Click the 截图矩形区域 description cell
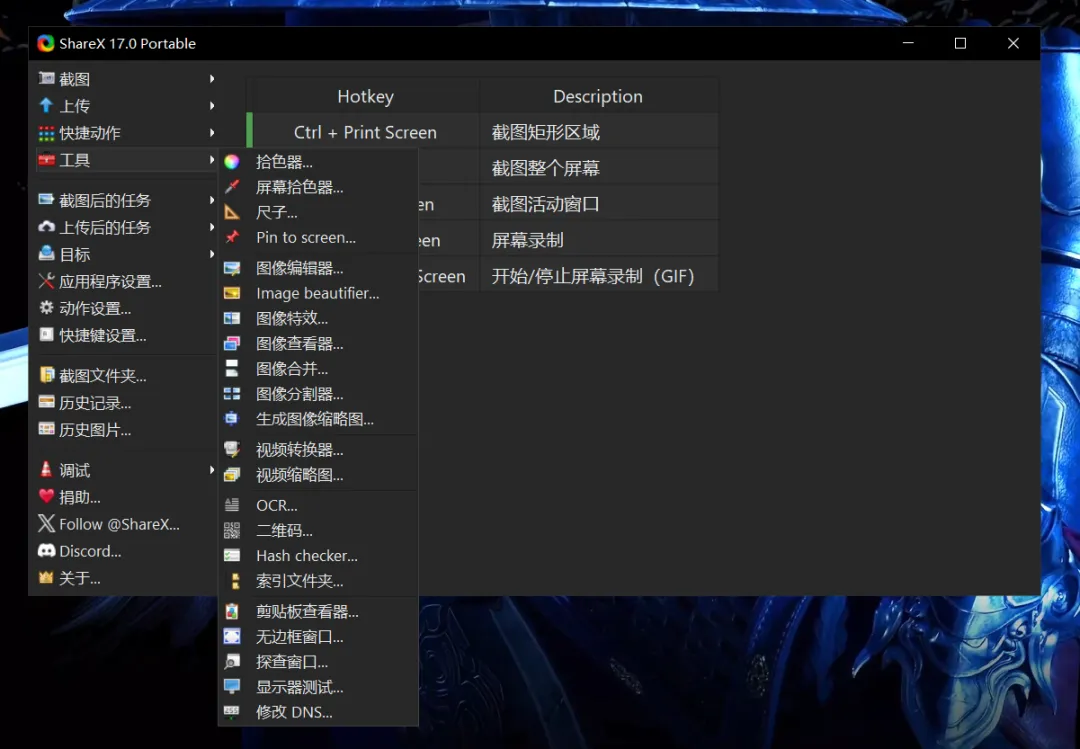The width and height of the screenshot is (1080, 749). [598, 132]
